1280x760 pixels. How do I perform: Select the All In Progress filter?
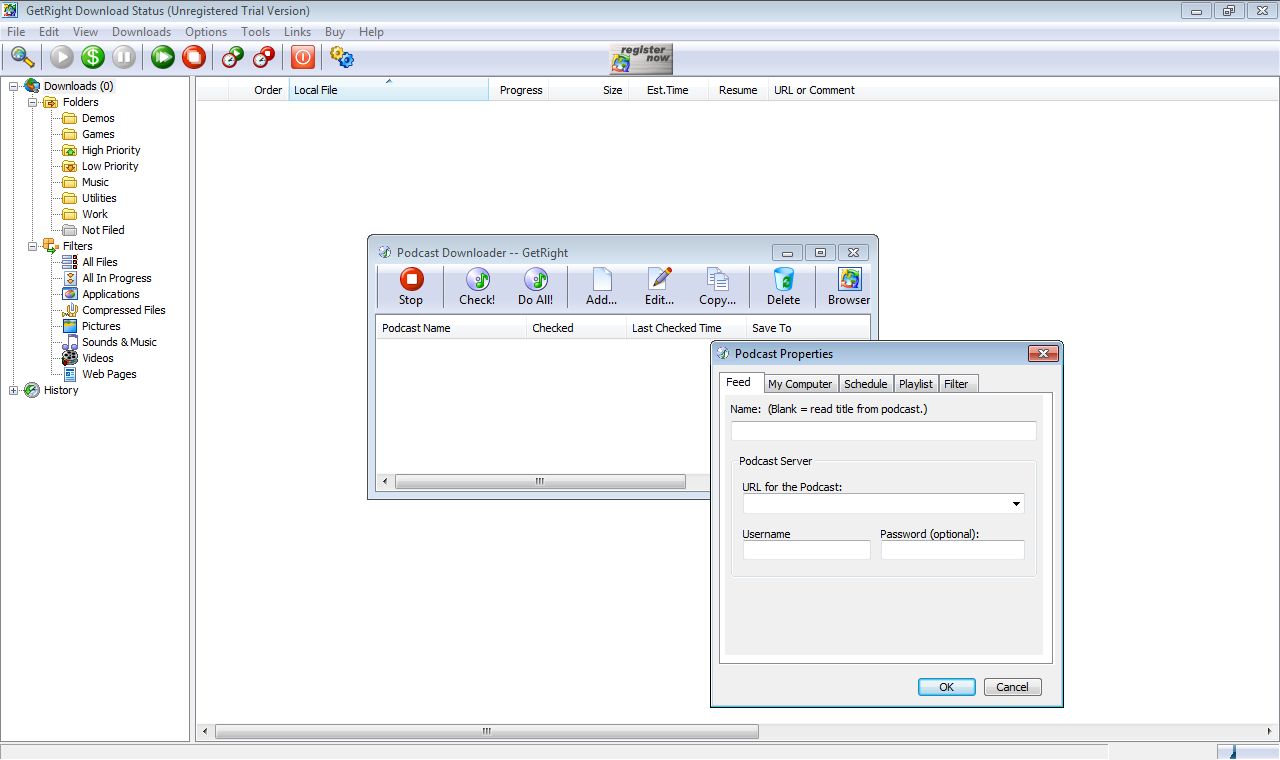pyautogui.click(x=117, y=278)
